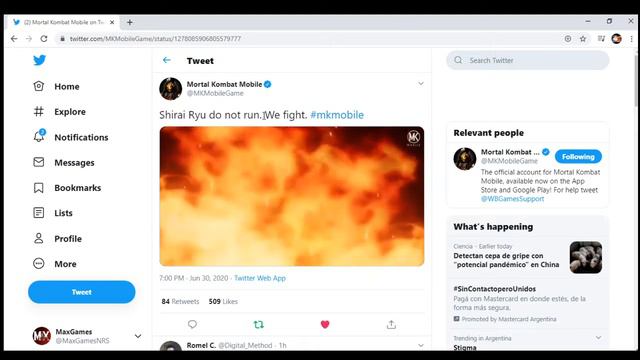Open the Twitter Web App source link
640x360 pixels.
(x=260, y=278)
